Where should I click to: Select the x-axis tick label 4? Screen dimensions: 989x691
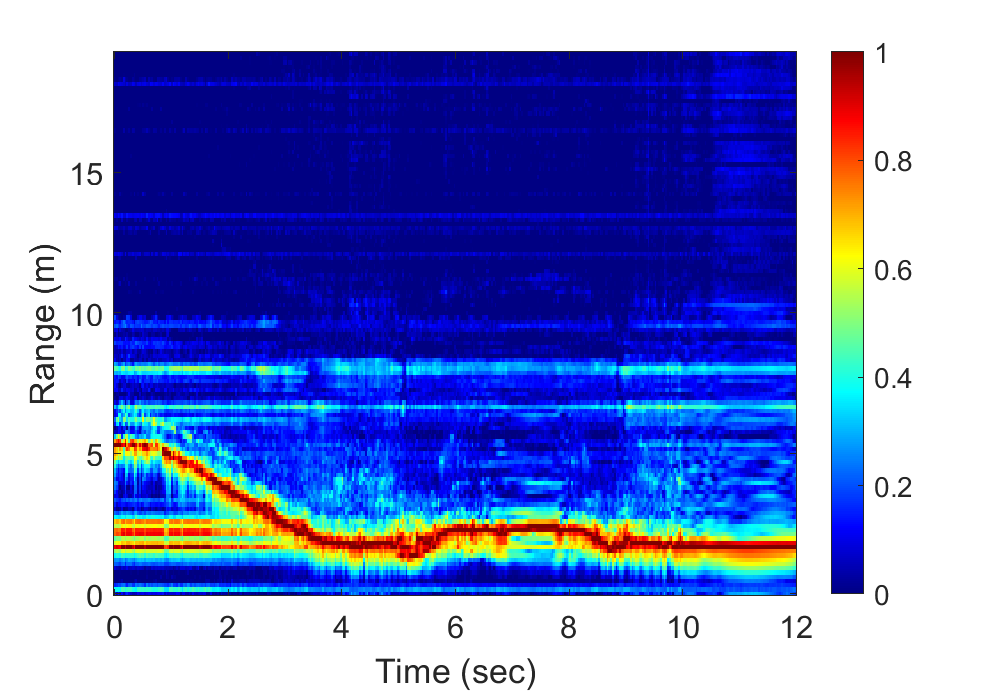(x=341, y=628)
